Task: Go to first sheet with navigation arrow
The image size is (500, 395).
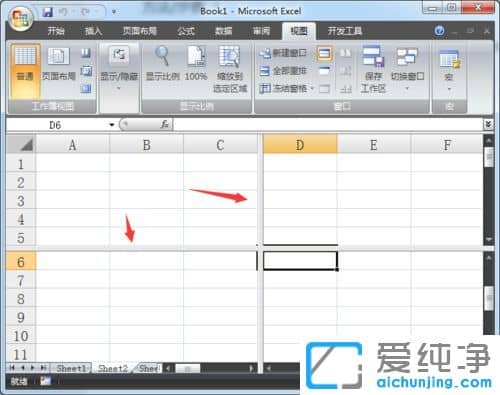Action: click(12, 368)
